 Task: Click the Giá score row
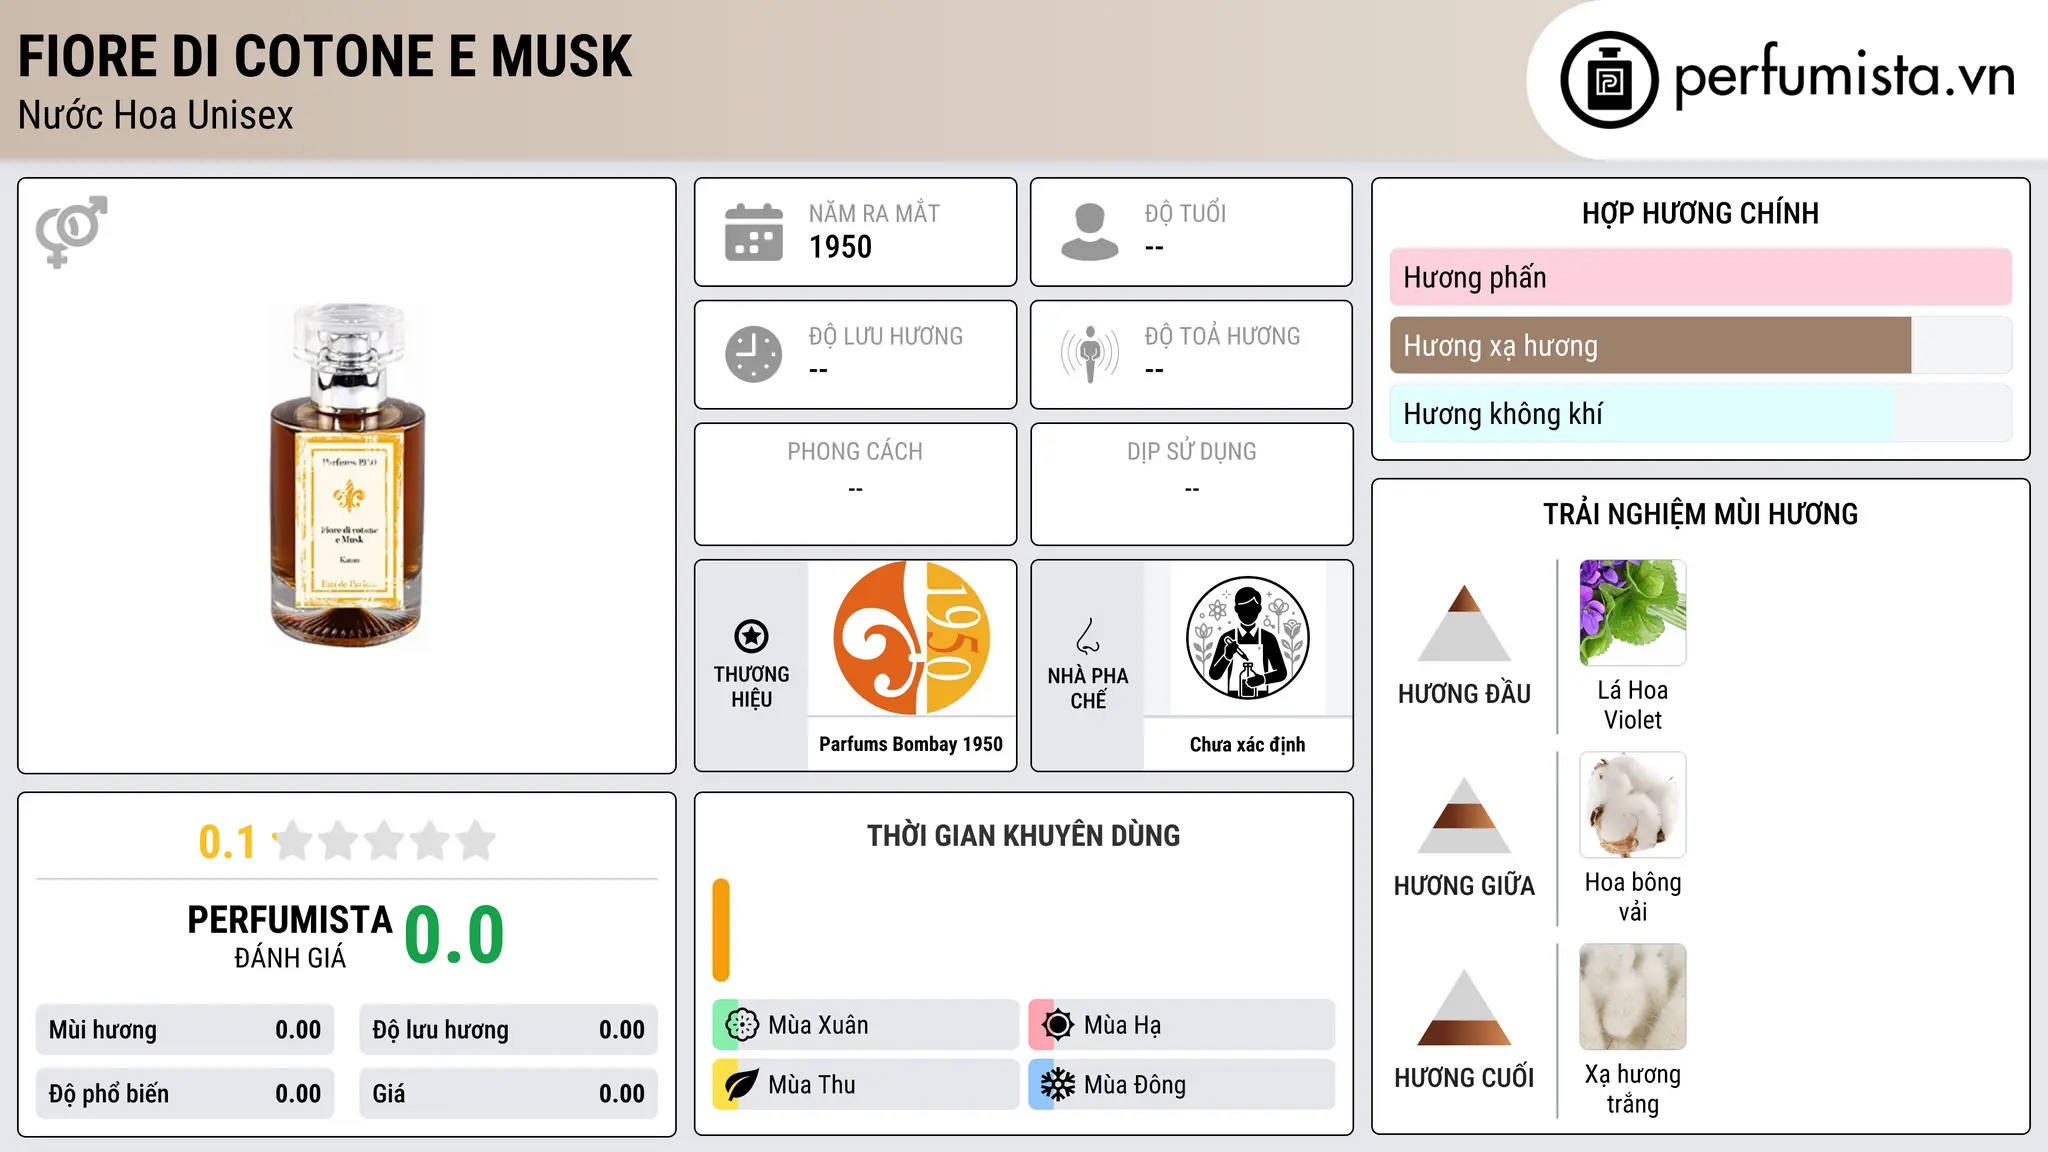click(x=508, y=1094)
